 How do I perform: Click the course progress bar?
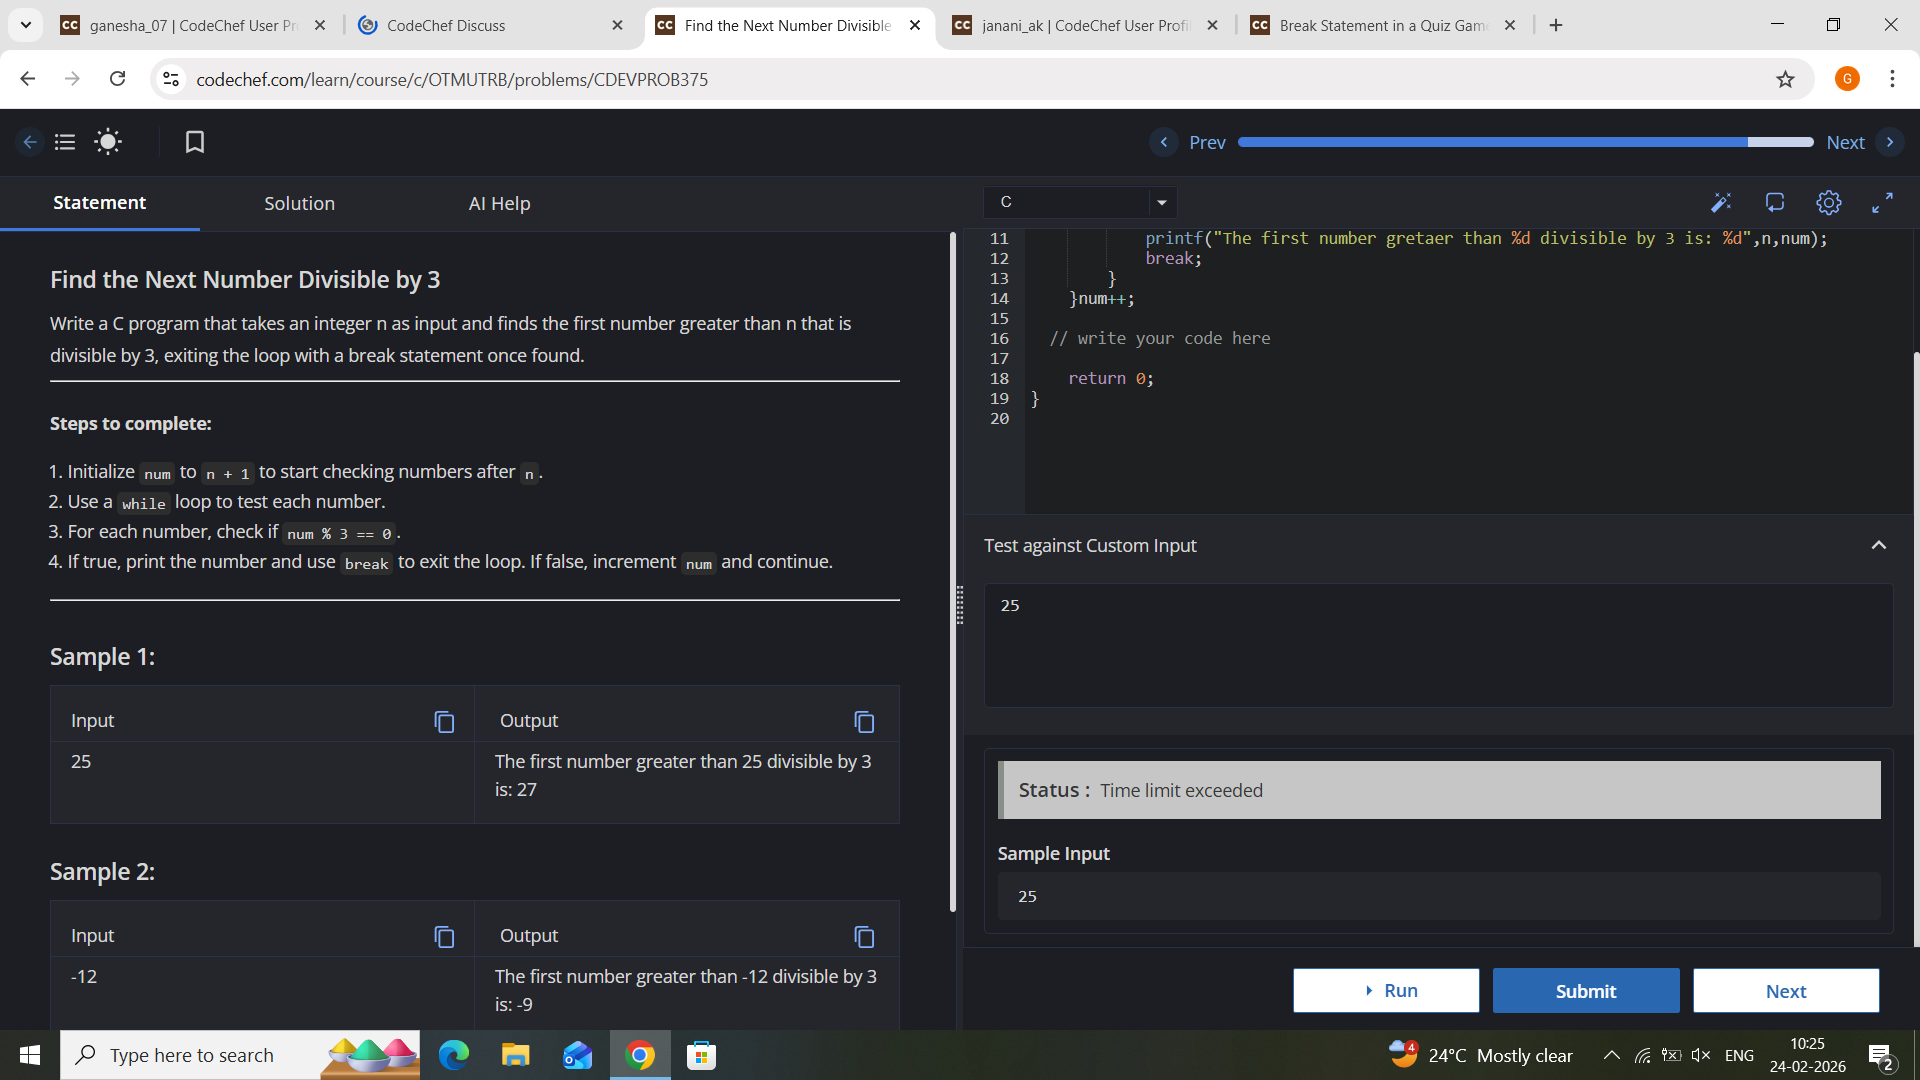[1525, 142]
